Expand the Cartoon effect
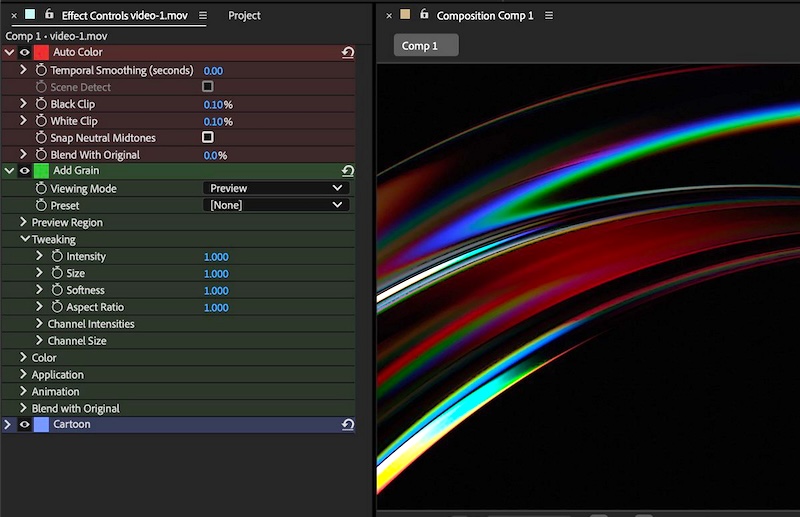Screen dimensions: 800x517 (x=8, y=425)
